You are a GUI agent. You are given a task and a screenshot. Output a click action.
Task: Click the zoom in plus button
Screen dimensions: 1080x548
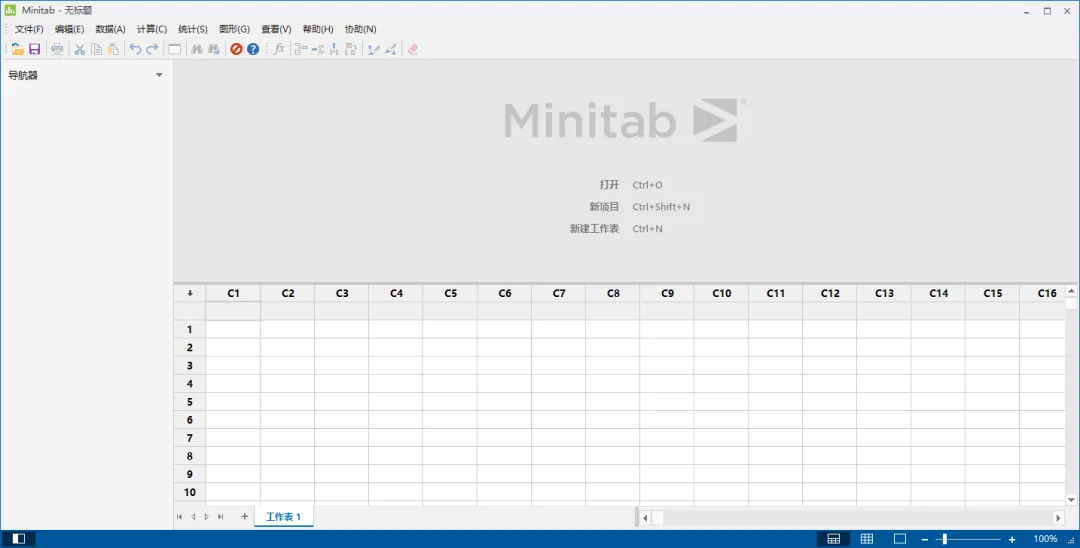tap(1012, 539)
